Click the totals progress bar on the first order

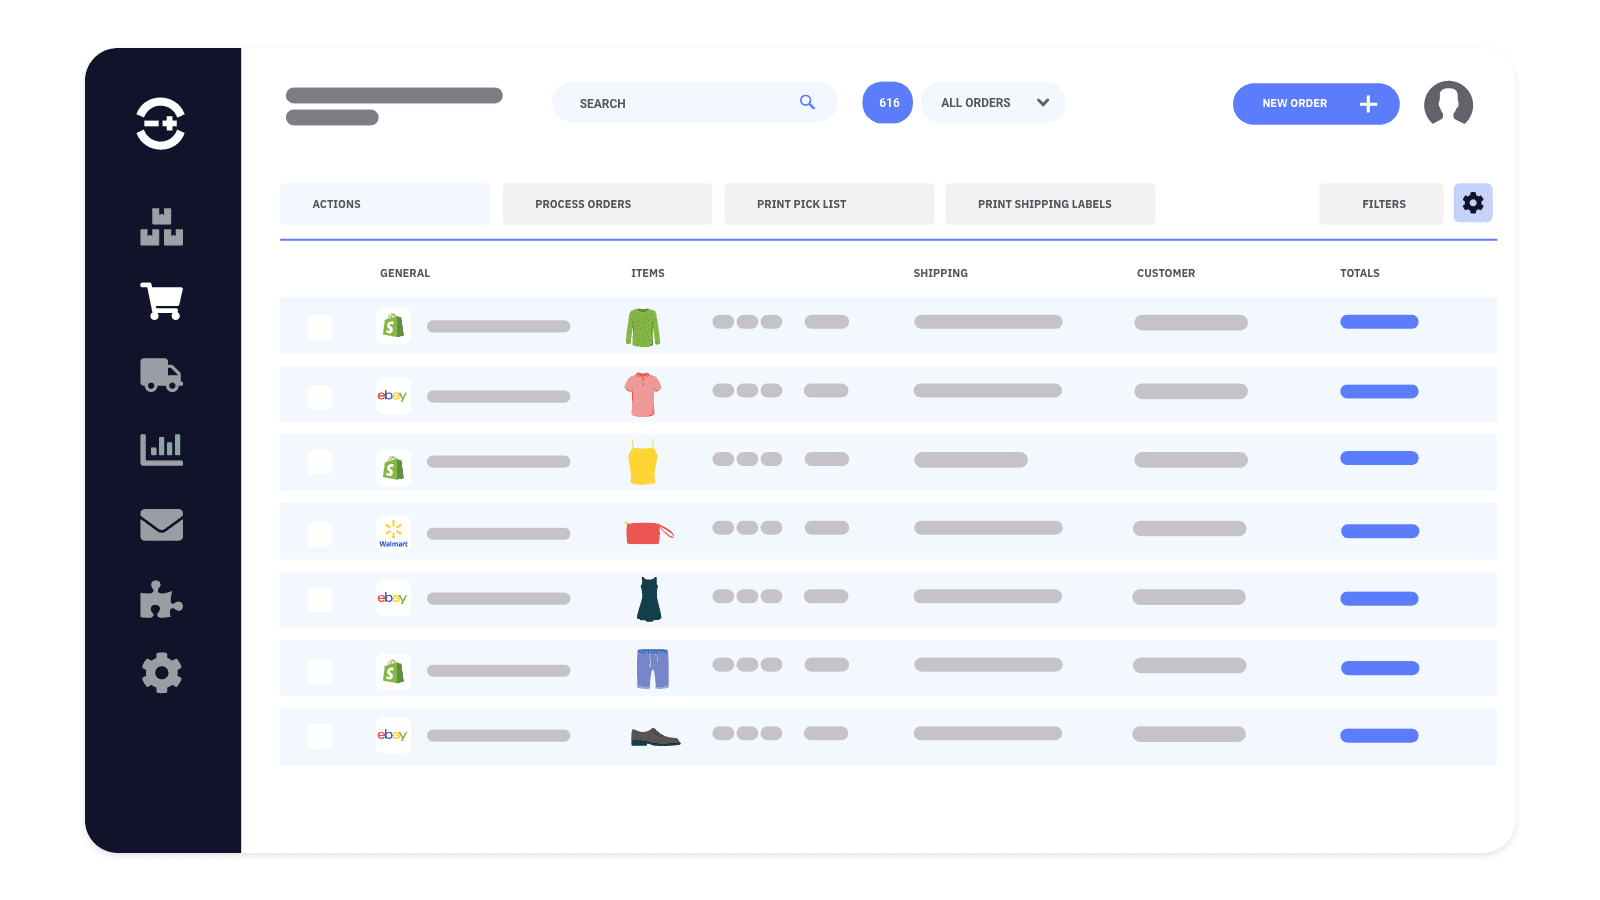pos(1379,322)
